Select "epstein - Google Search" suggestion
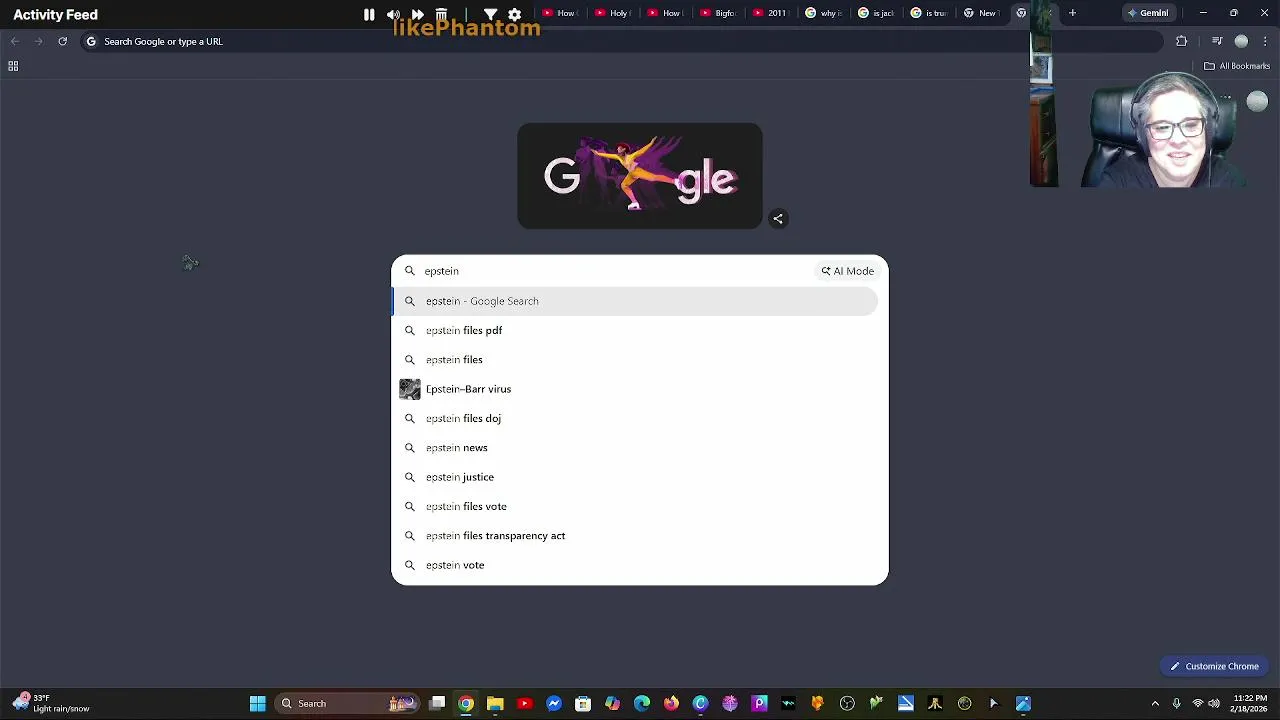1280x720 pixels. point(636,301)
